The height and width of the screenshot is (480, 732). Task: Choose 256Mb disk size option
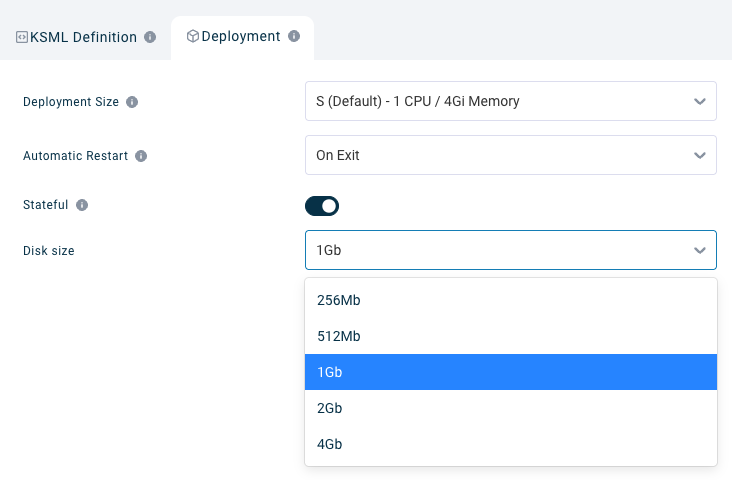[510, 300]
